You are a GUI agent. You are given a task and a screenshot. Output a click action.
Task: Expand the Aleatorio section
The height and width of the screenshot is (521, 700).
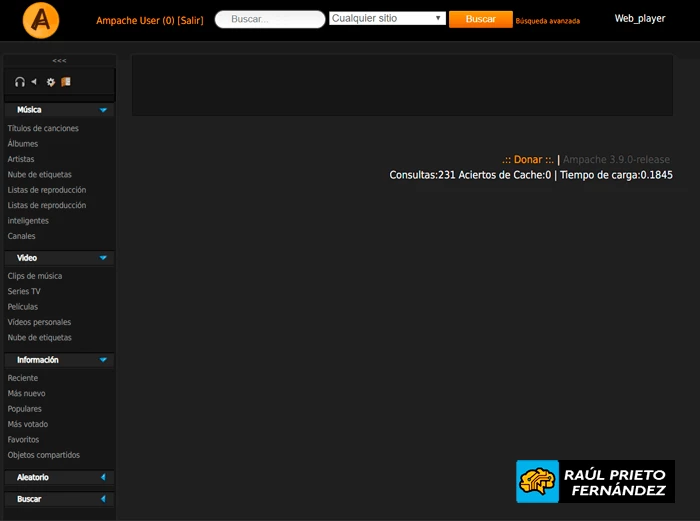coord(103,478)
